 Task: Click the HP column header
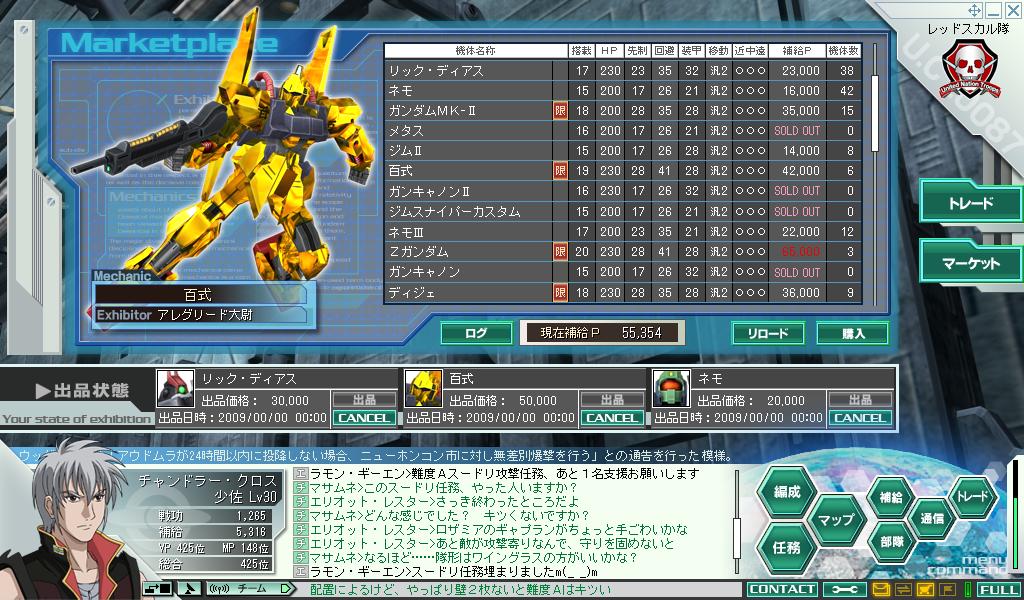[x=609, y=51]
